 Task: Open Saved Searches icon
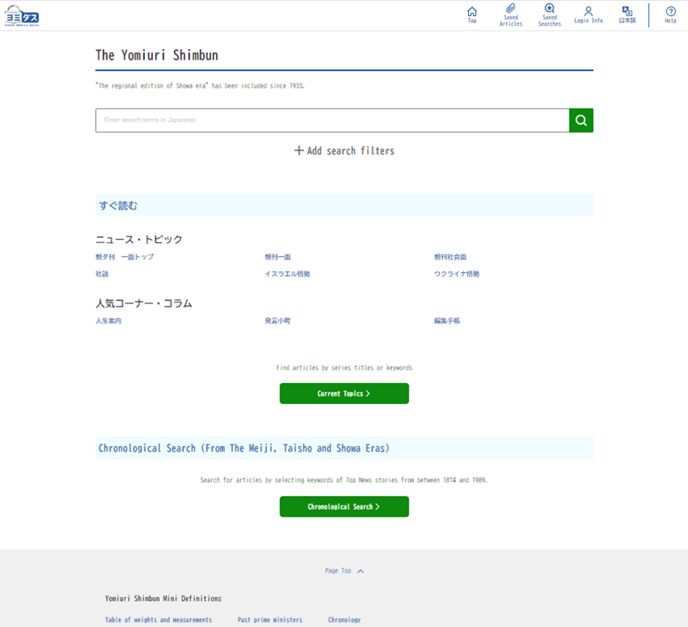click(x=549, y=10)
